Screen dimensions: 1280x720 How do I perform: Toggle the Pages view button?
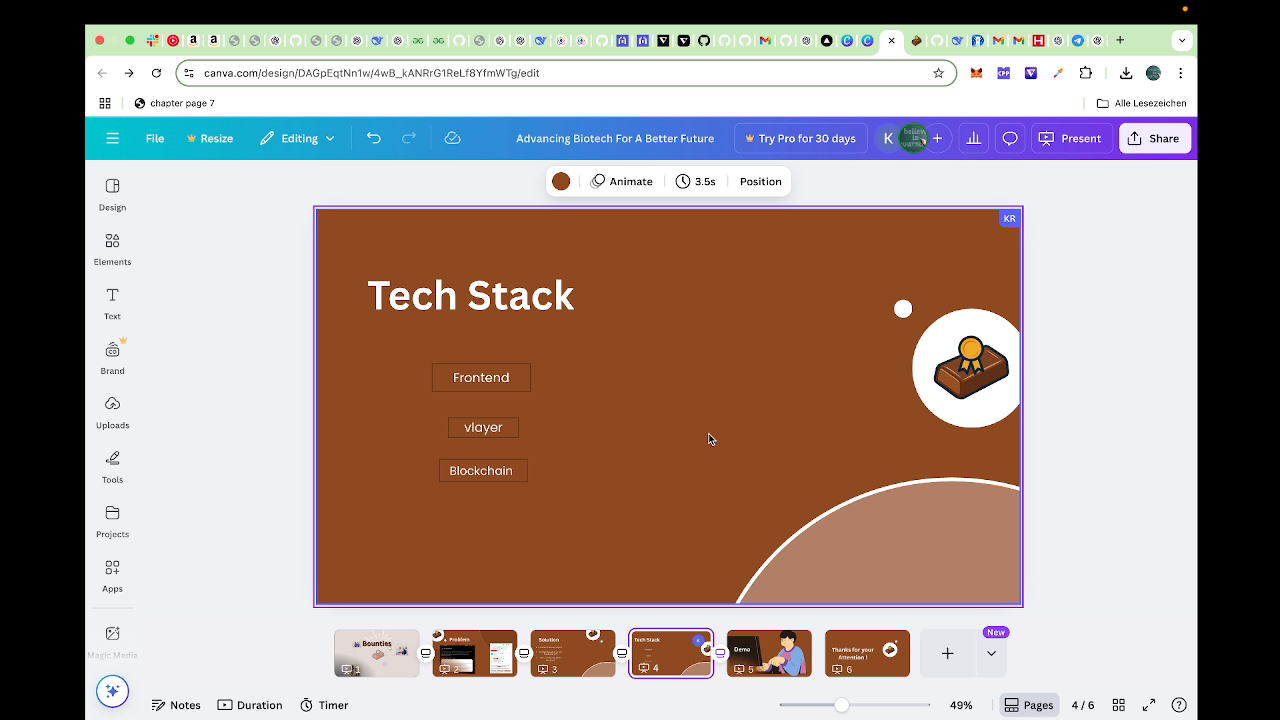(x=1029, y=705)
